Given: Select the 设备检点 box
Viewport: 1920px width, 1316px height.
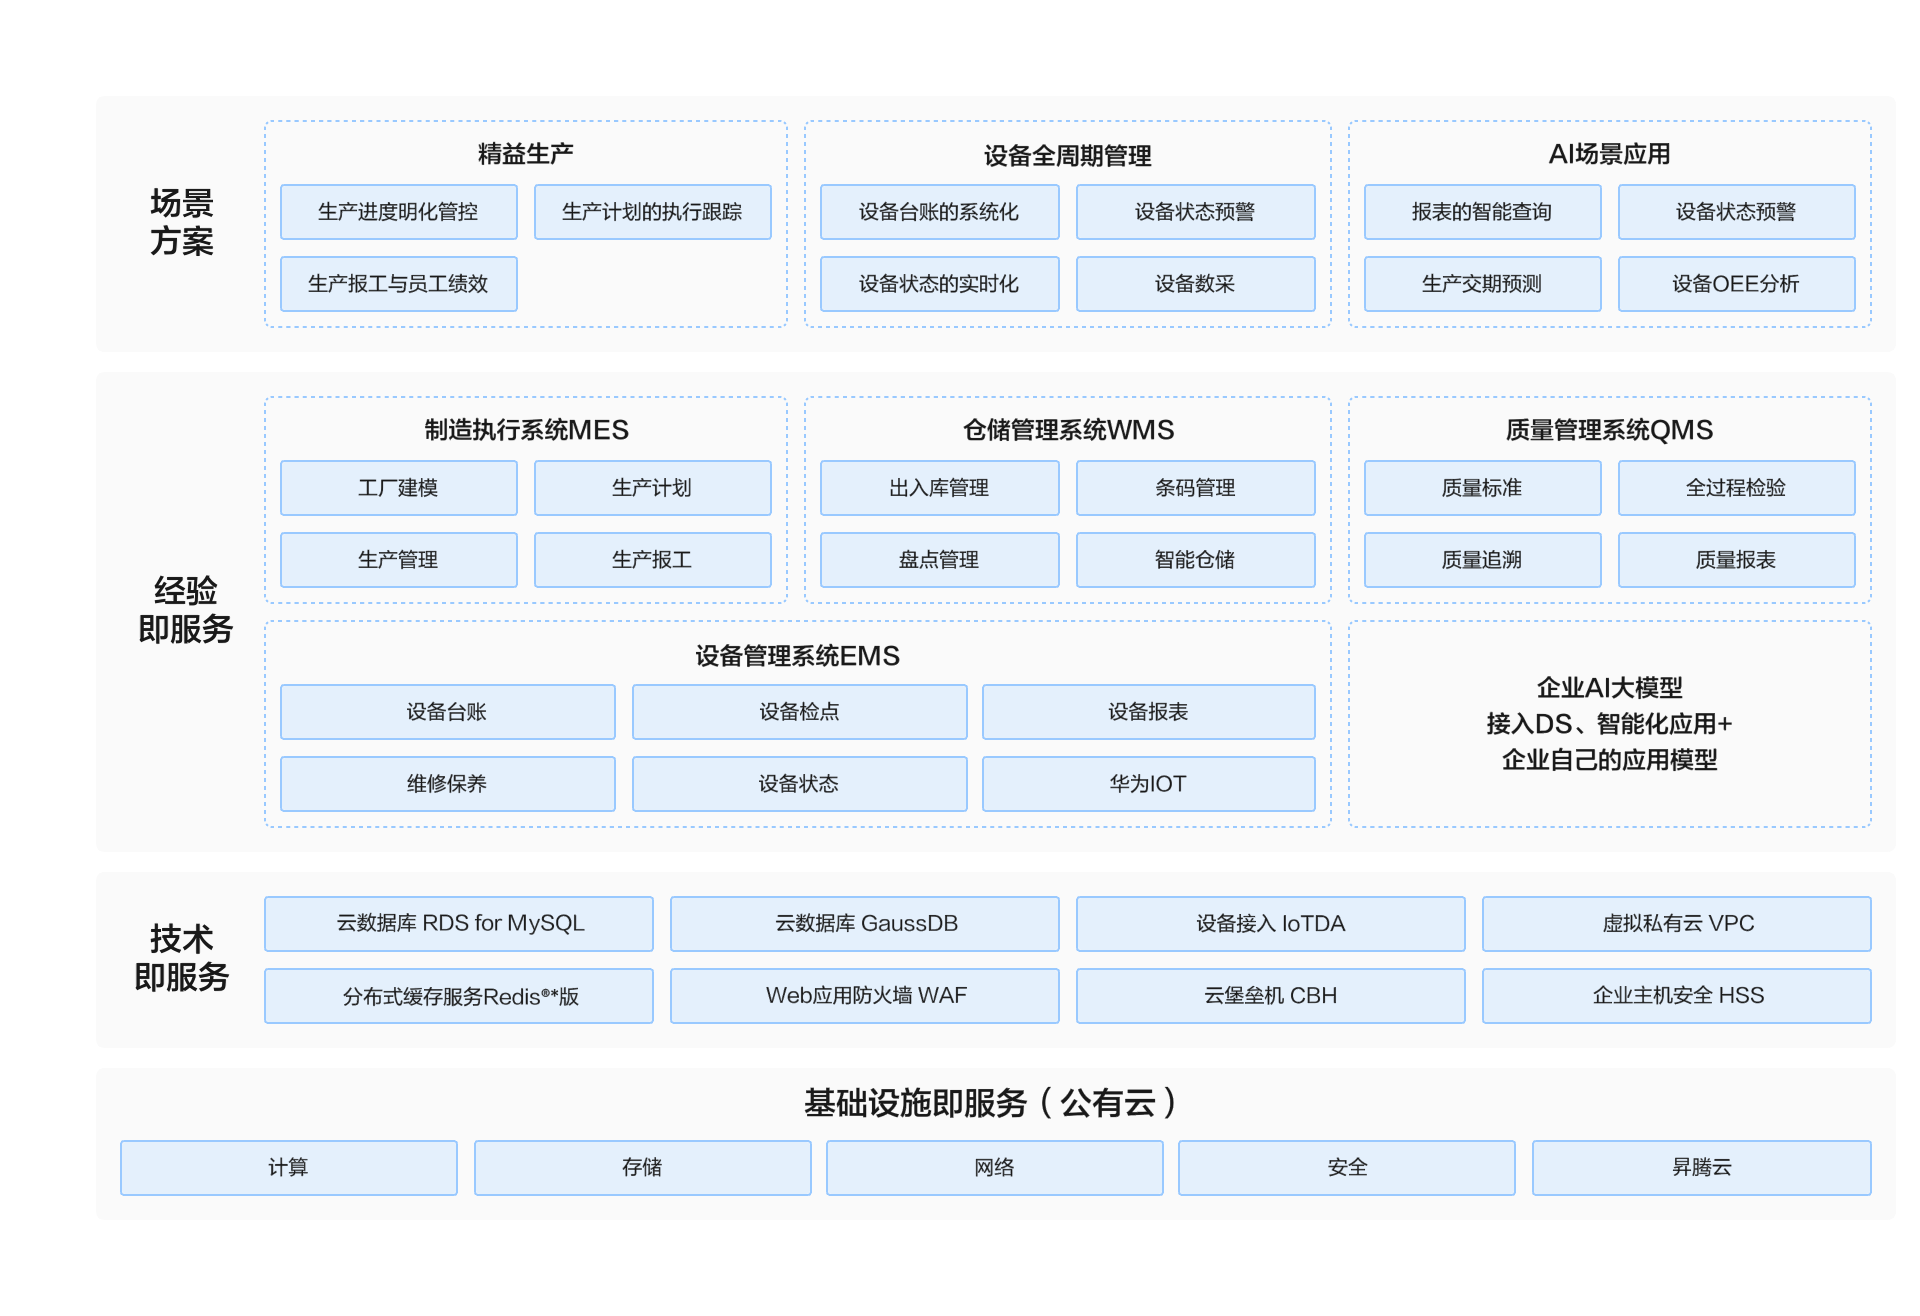Looking at the screenshot, I should [799, 712].
